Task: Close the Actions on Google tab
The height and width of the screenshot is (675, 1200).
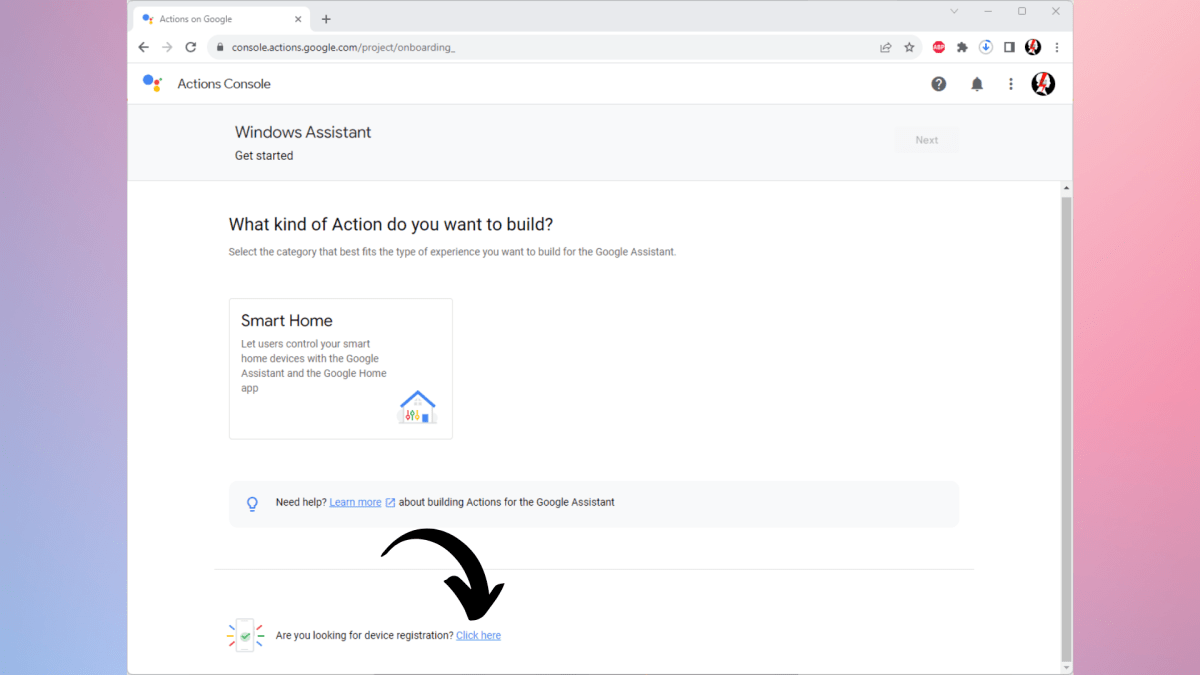Action: tap(298, 19)
